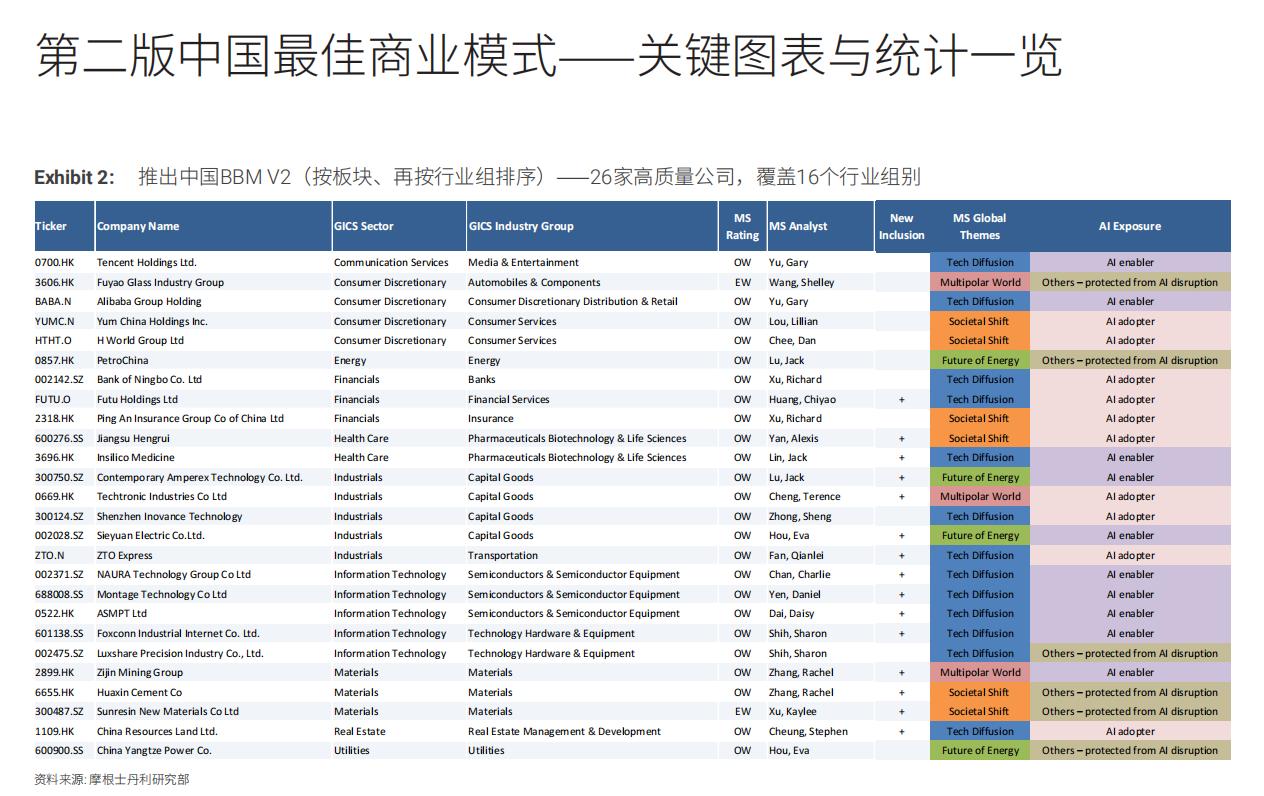Click "Tencent Holdings Ltd." company name
This screenshot has width=1264, height=796.
146,262
